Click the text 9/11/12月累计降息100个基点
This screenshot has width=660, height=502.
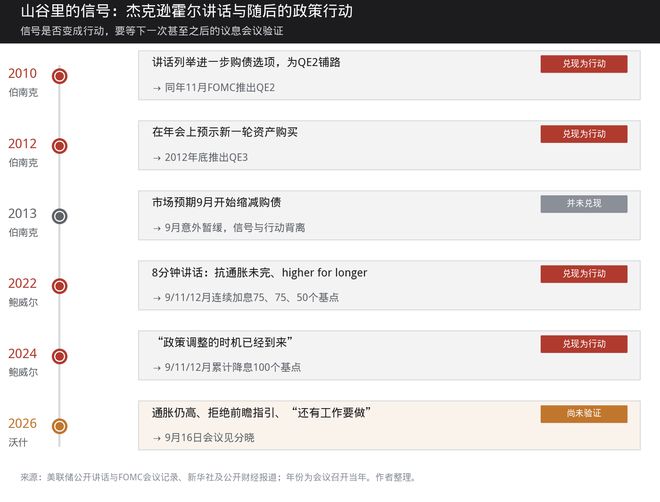(x=233, y=367)
